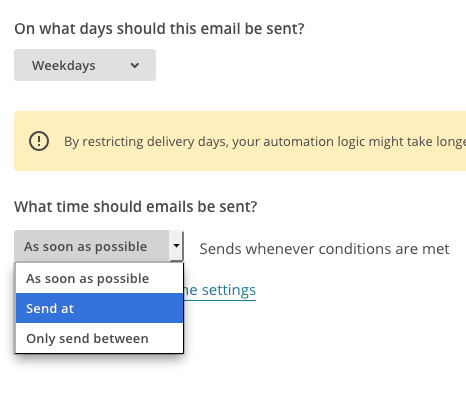Follow the partially hidden 'settings' link
This screenshot has height=399, width=466.
[x=220, y=290]
